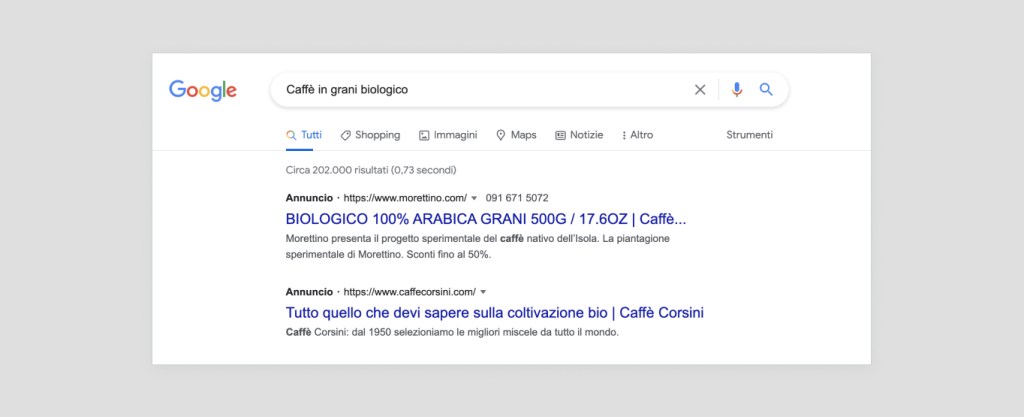Click the Shopping tag icon
Screen dimensions: 1024x417
point(345,135)
